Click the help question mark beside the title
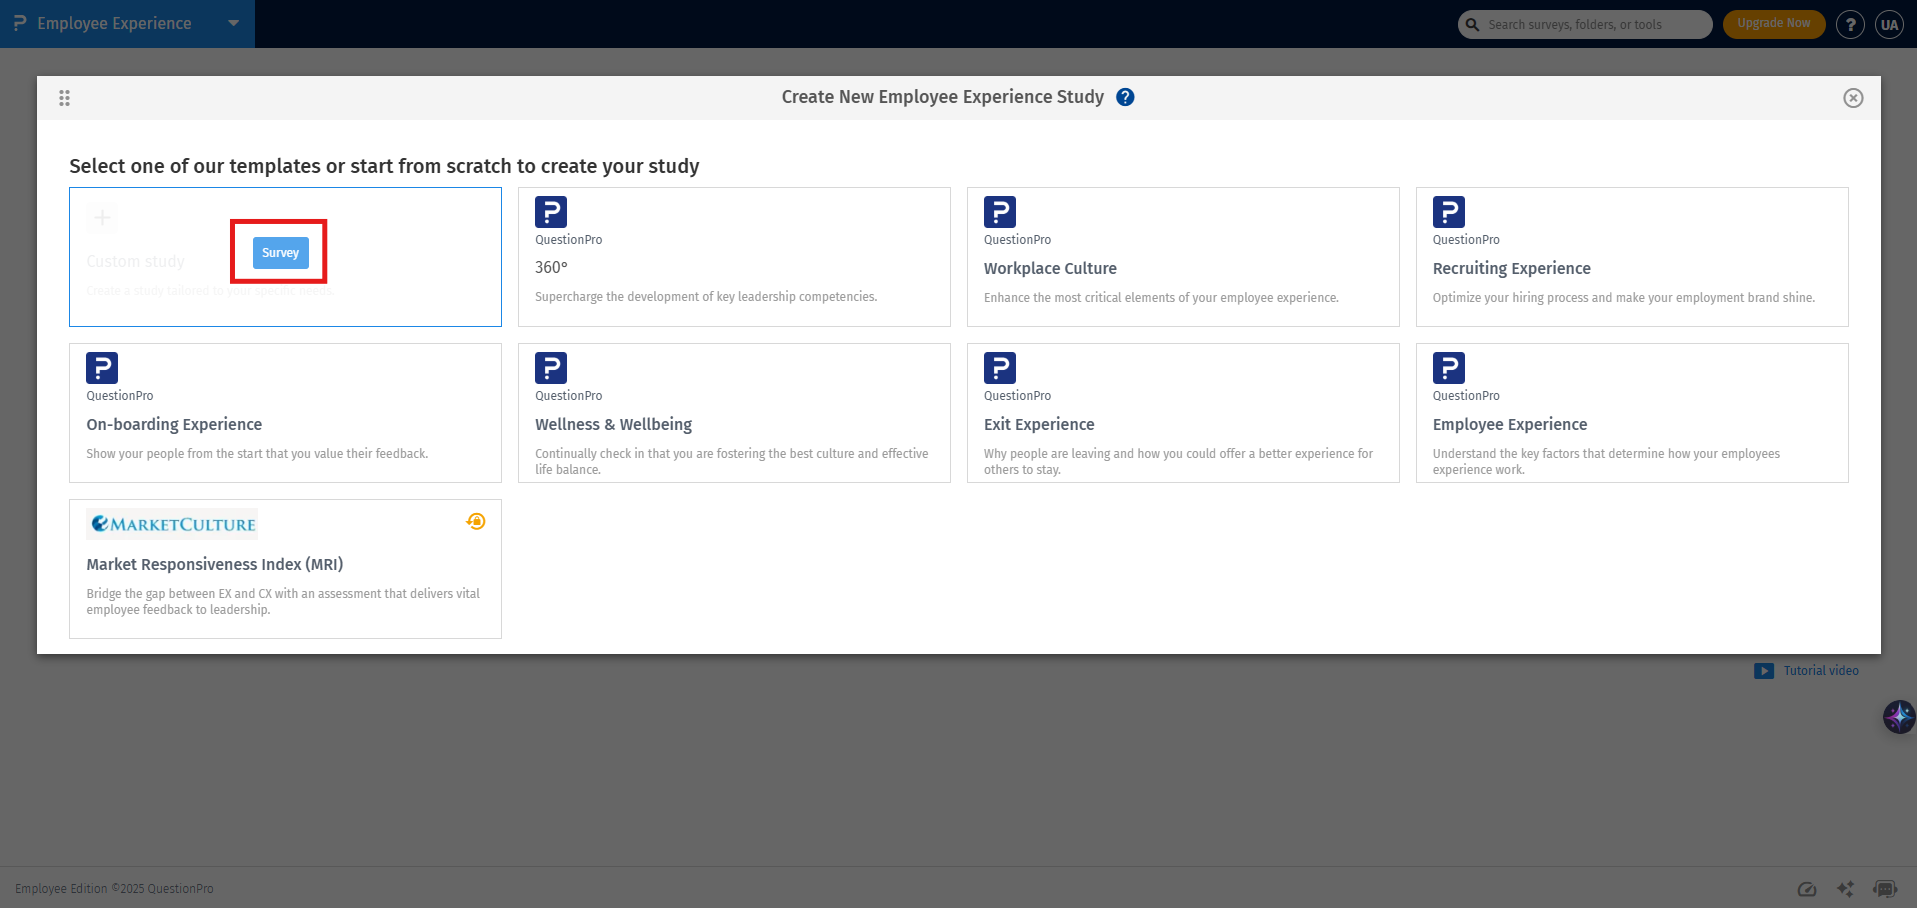Viewport: 1917px width, 908px height. pyautogui.click(x=1124, y=97)
